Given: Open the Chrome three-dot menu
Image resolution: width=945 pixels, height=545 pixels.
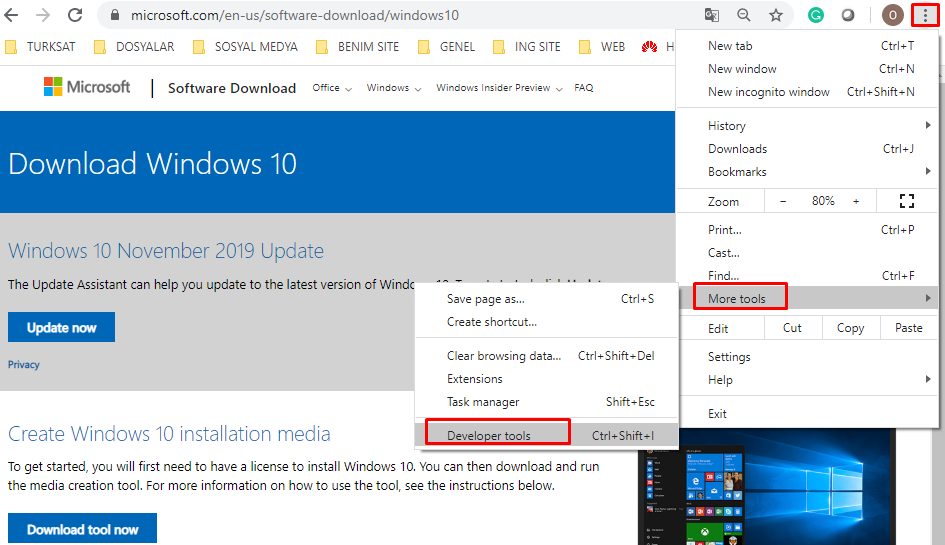Looking at the screenshot, I should click(x=925, y=15).
